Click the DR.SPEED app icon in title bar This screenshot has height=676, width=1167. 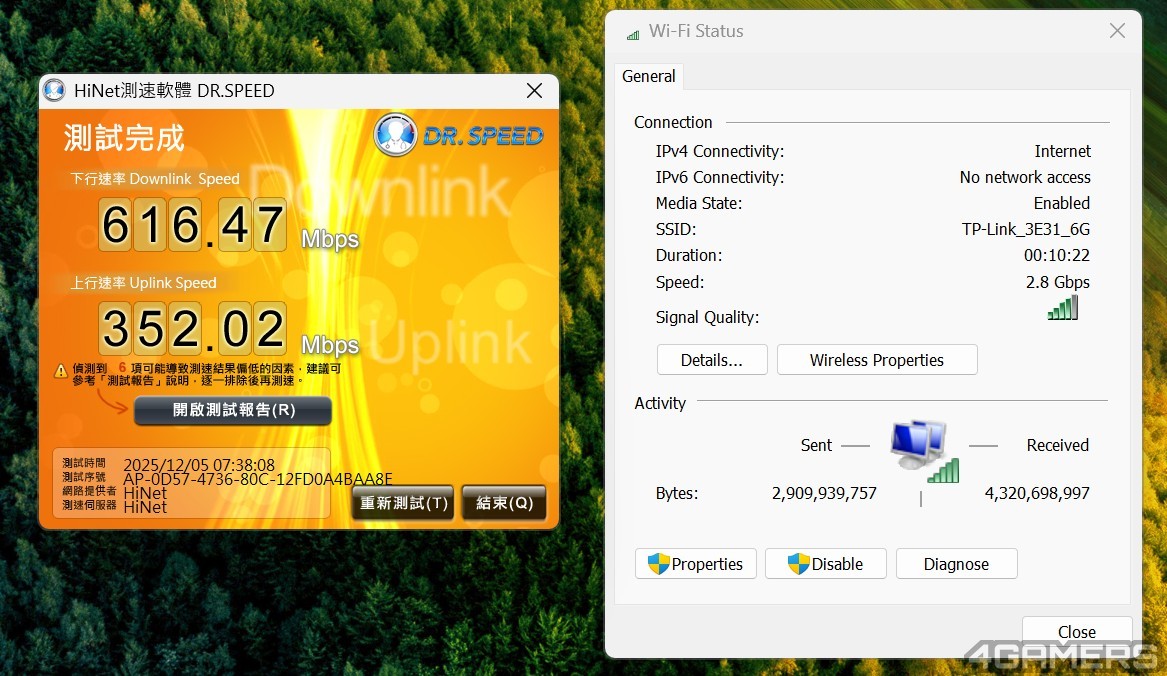[55, 90]
